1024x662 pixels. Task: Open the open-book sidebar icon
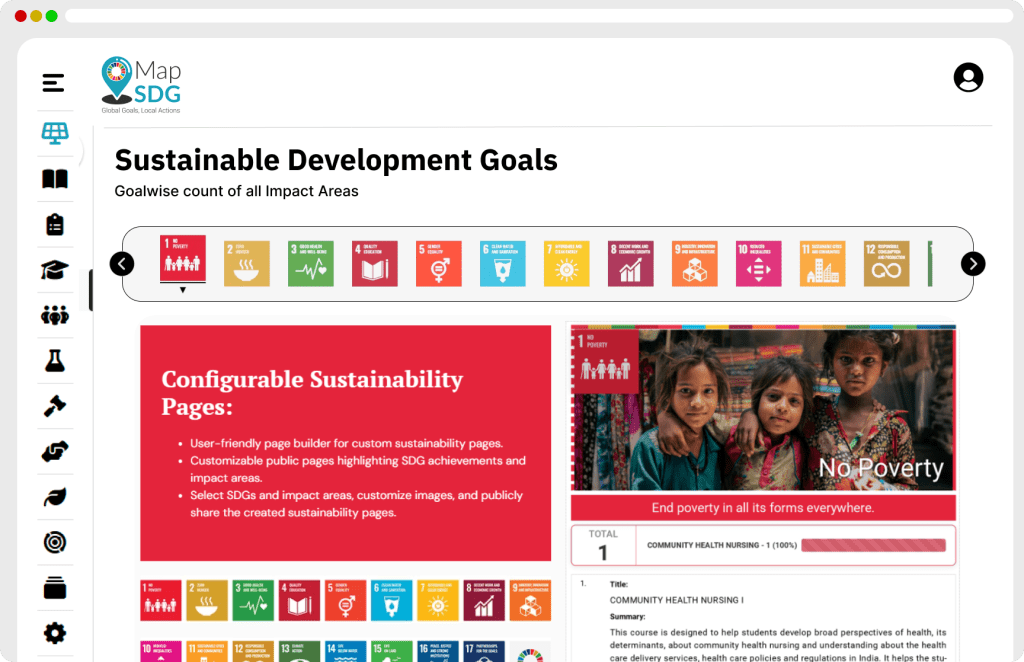[x=55, y=179]
